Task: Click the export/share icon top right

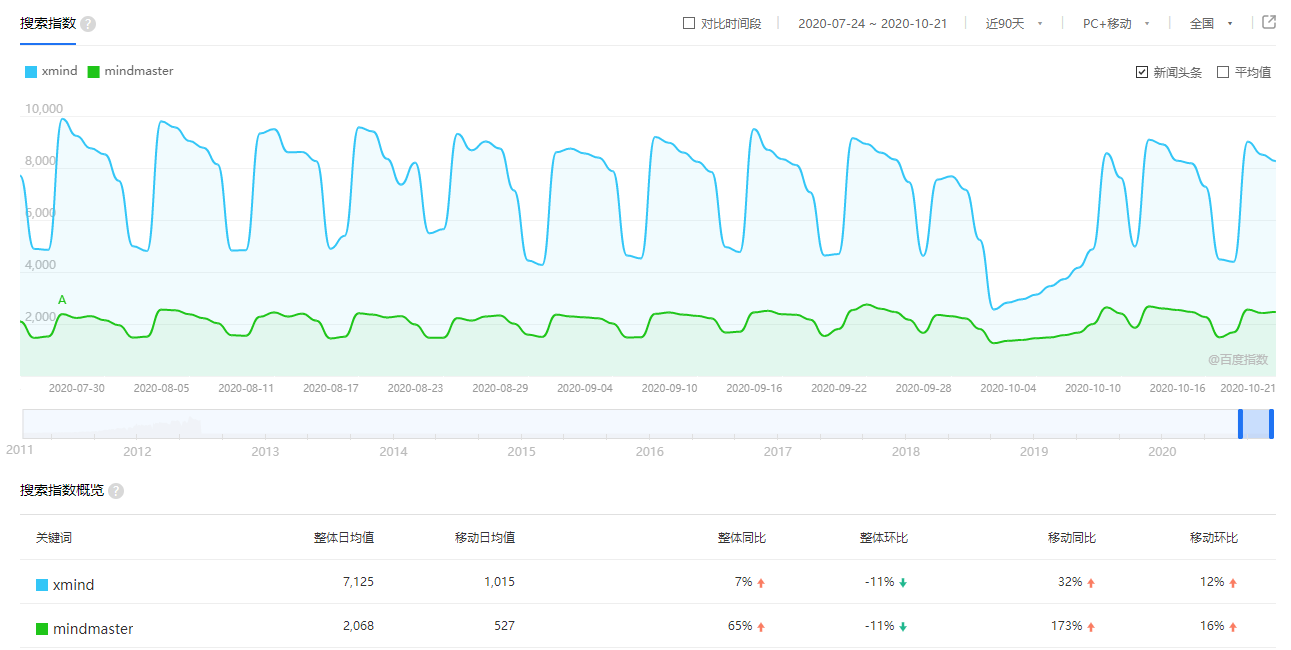Action: point(1269,22)
